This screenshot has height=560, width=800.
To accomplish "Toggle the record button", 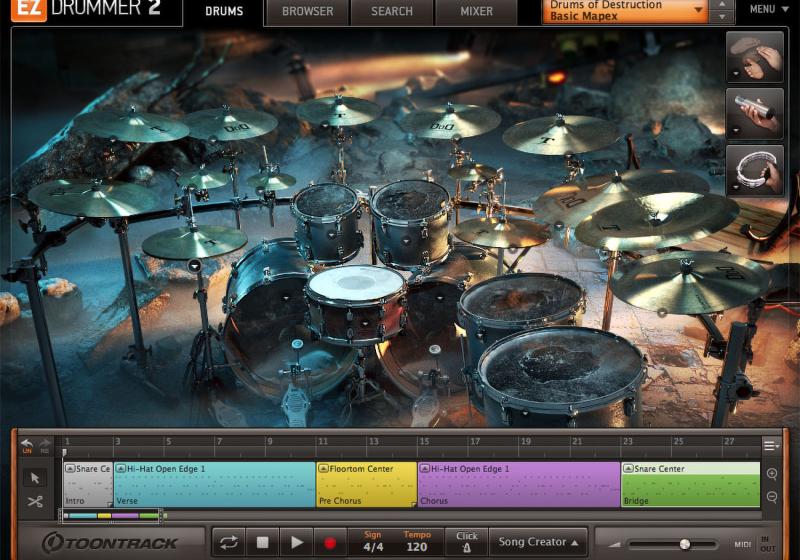I will coord(330,543).
